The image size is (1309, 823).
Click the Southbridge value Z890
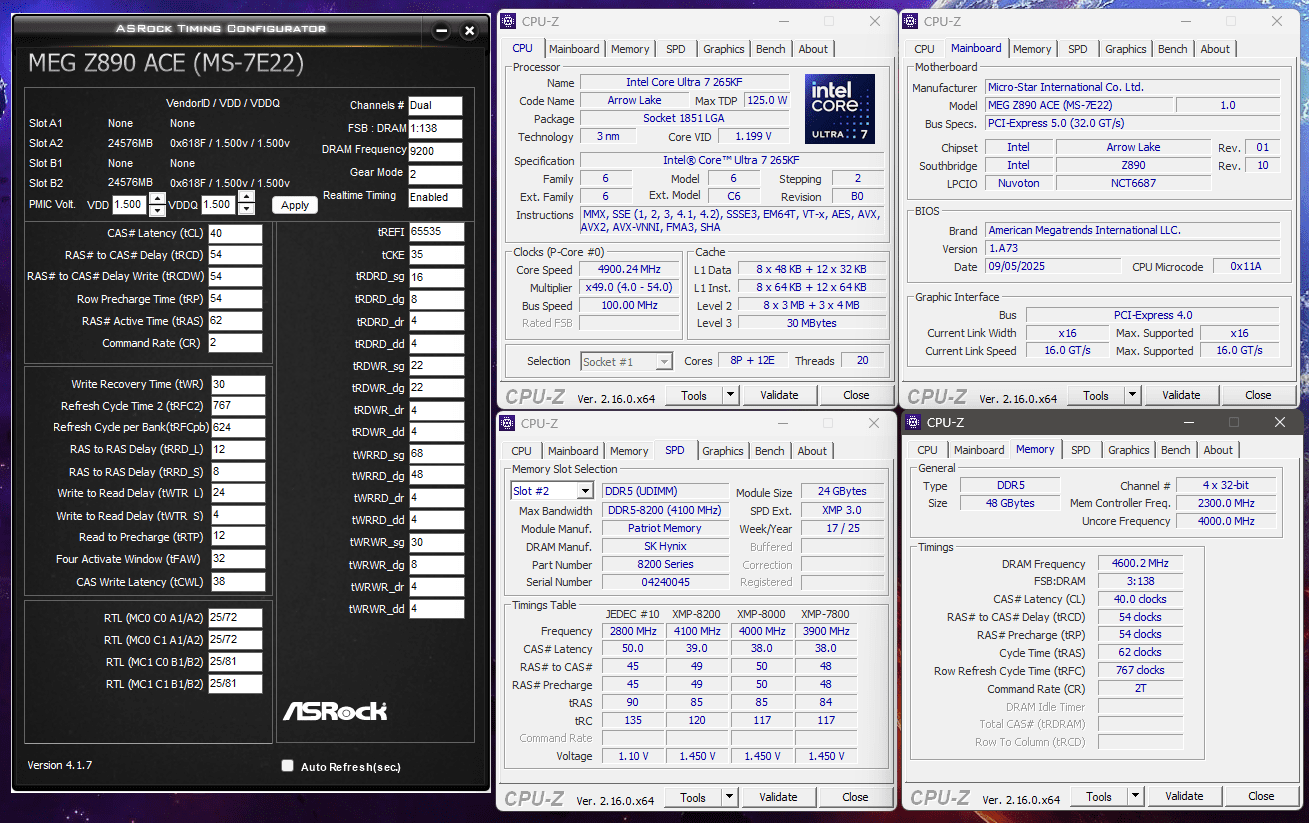pos(1133,165)
